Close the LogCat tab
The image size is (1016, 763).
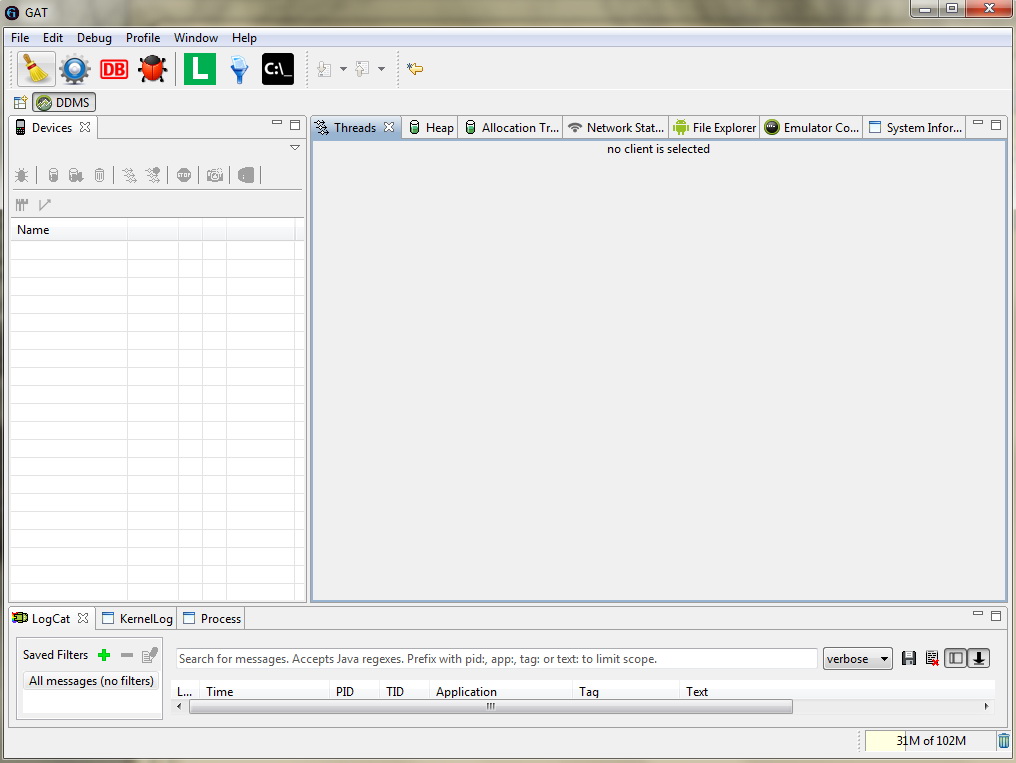coord(83,618)
